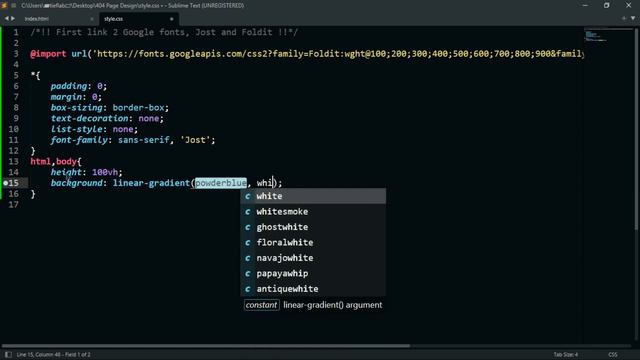Toggle the side bar from status bar icon
The width and height of the screenshot is (640, 360).
point(8,354)
